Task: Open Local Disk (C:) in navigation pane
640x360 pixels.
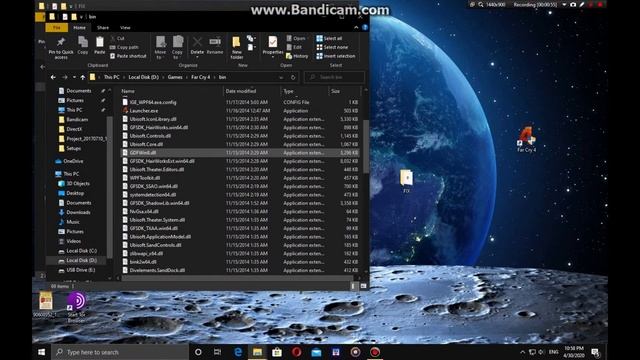Action: [x=81, y=251]
